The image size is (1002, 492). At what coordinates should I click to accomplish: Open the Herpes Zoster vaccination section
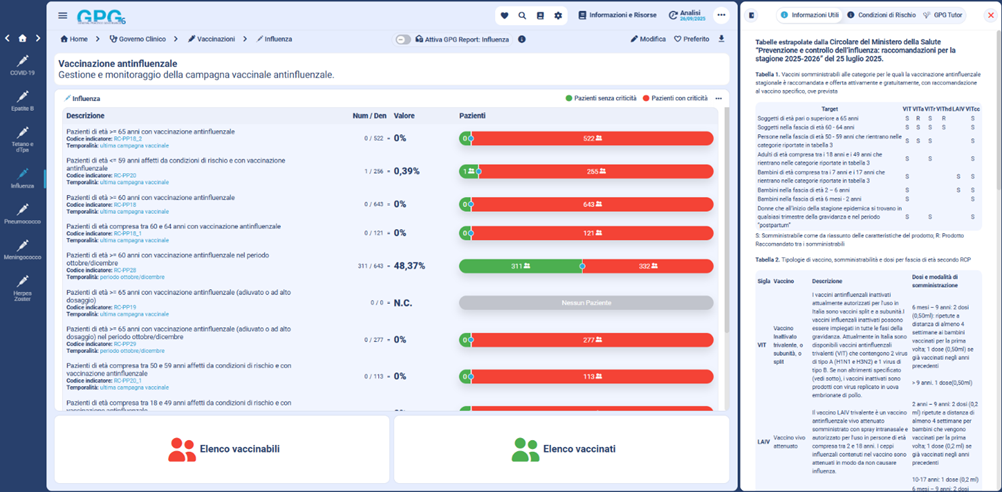tap(22, 286)
